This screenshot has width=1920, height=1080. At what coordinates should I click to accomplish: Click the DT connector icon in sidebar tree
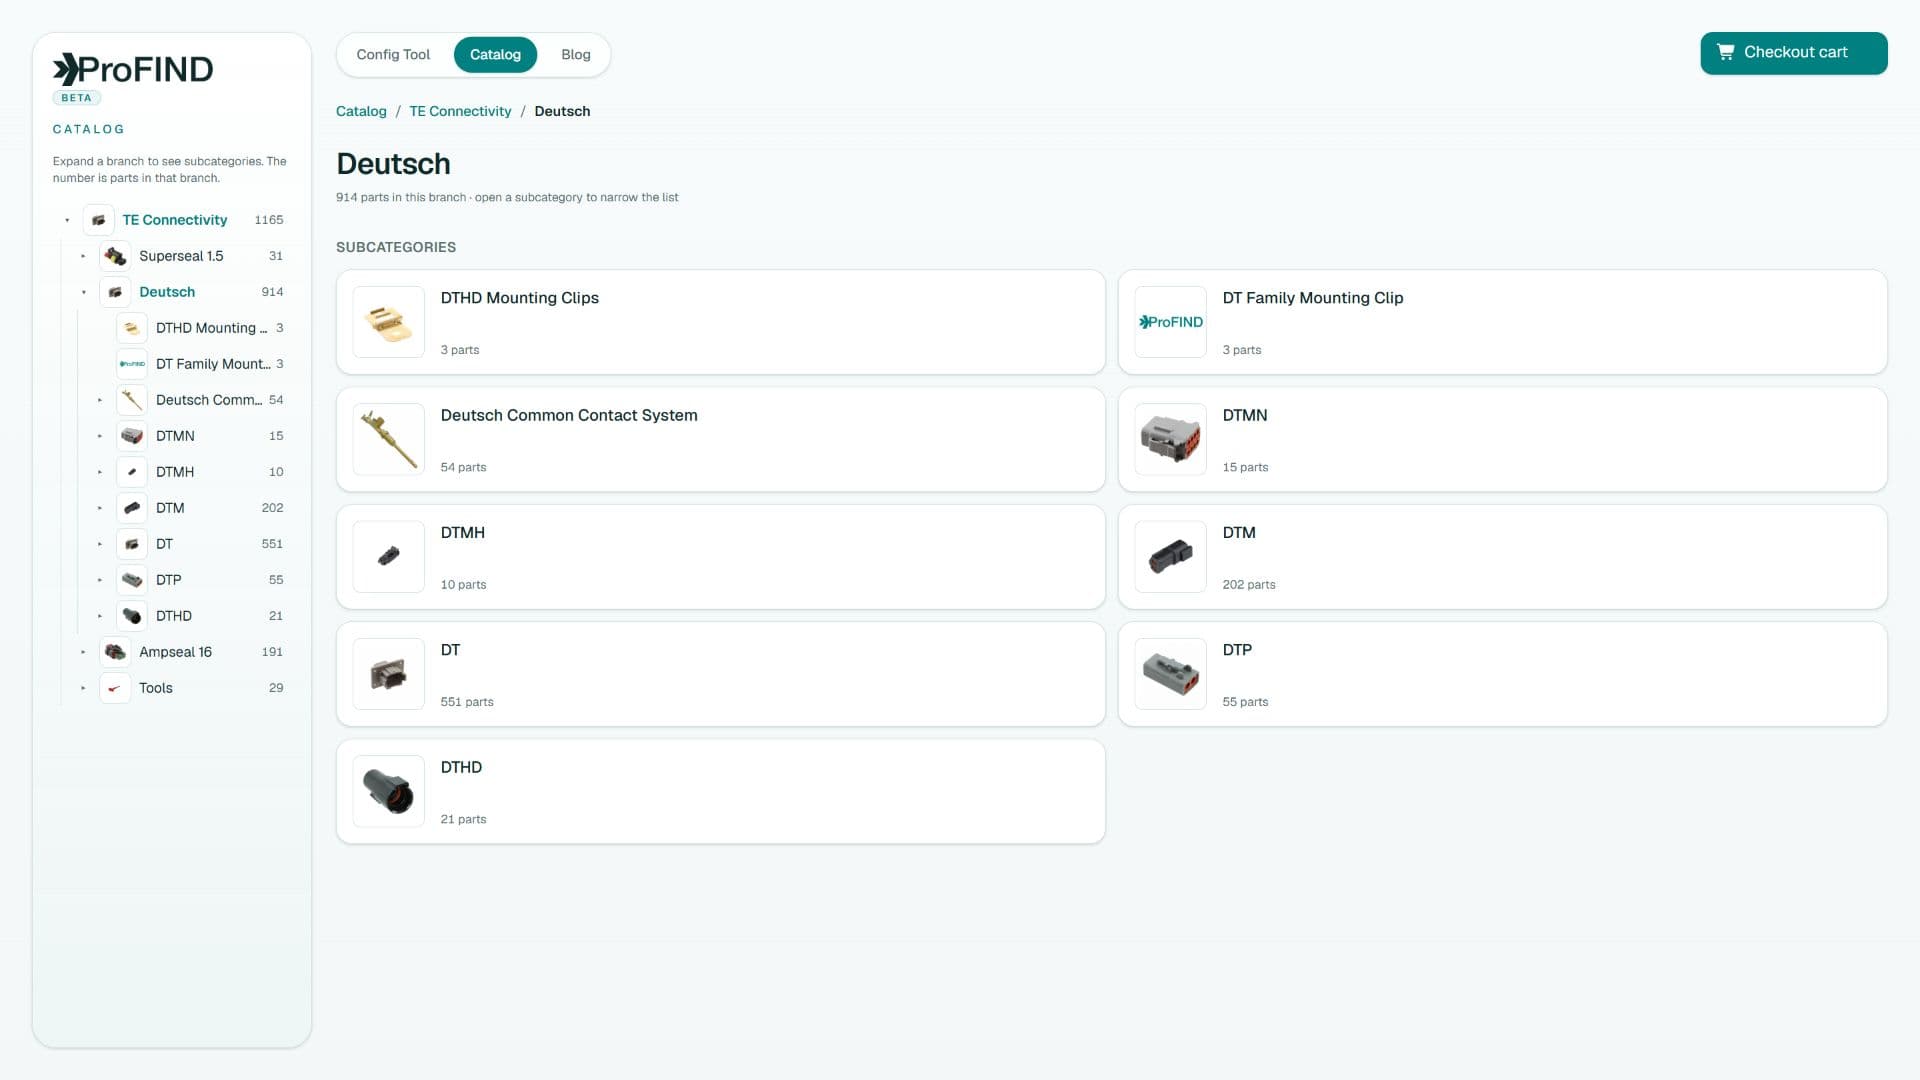(132, 544)
